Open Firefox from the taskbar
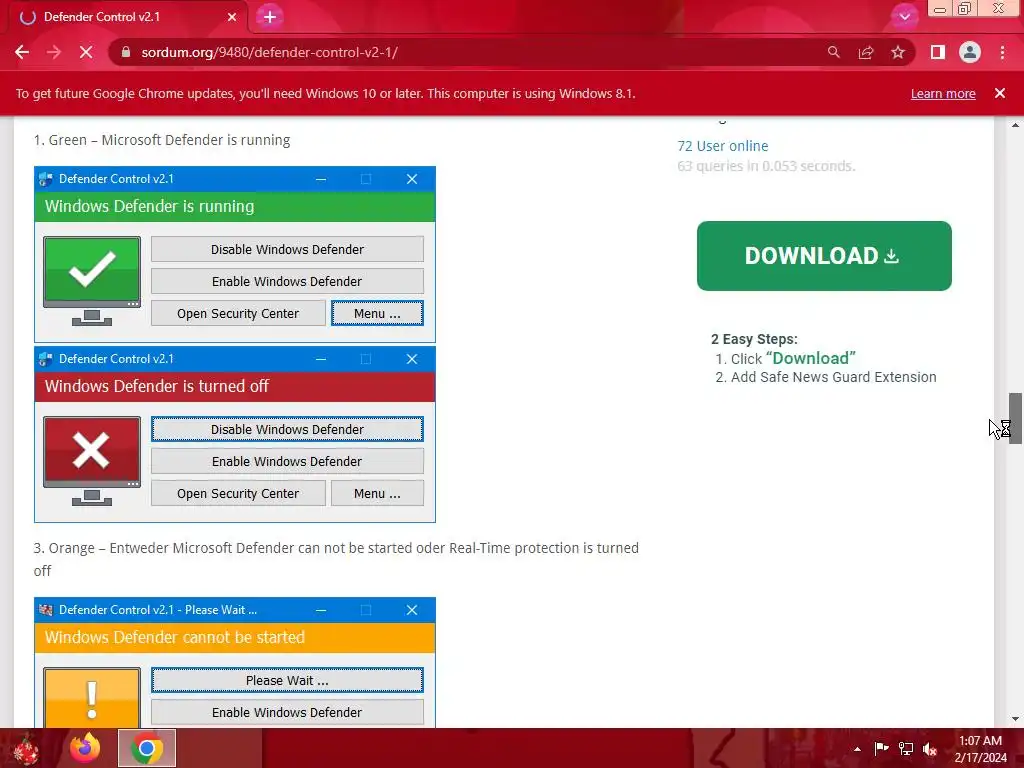Screen dimensions: 1024x768 click(86, 748)
